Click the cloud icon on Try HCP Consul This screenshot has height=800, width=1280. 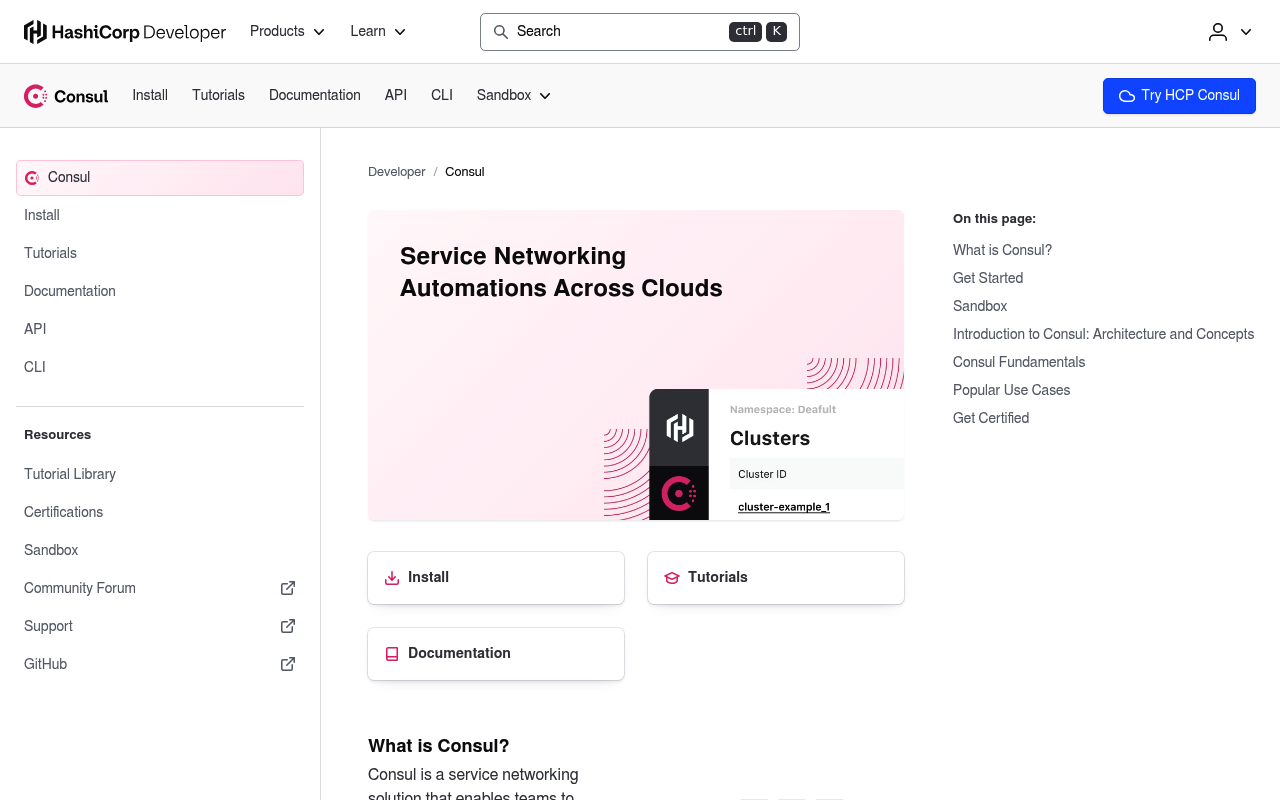coord(1127,96)
